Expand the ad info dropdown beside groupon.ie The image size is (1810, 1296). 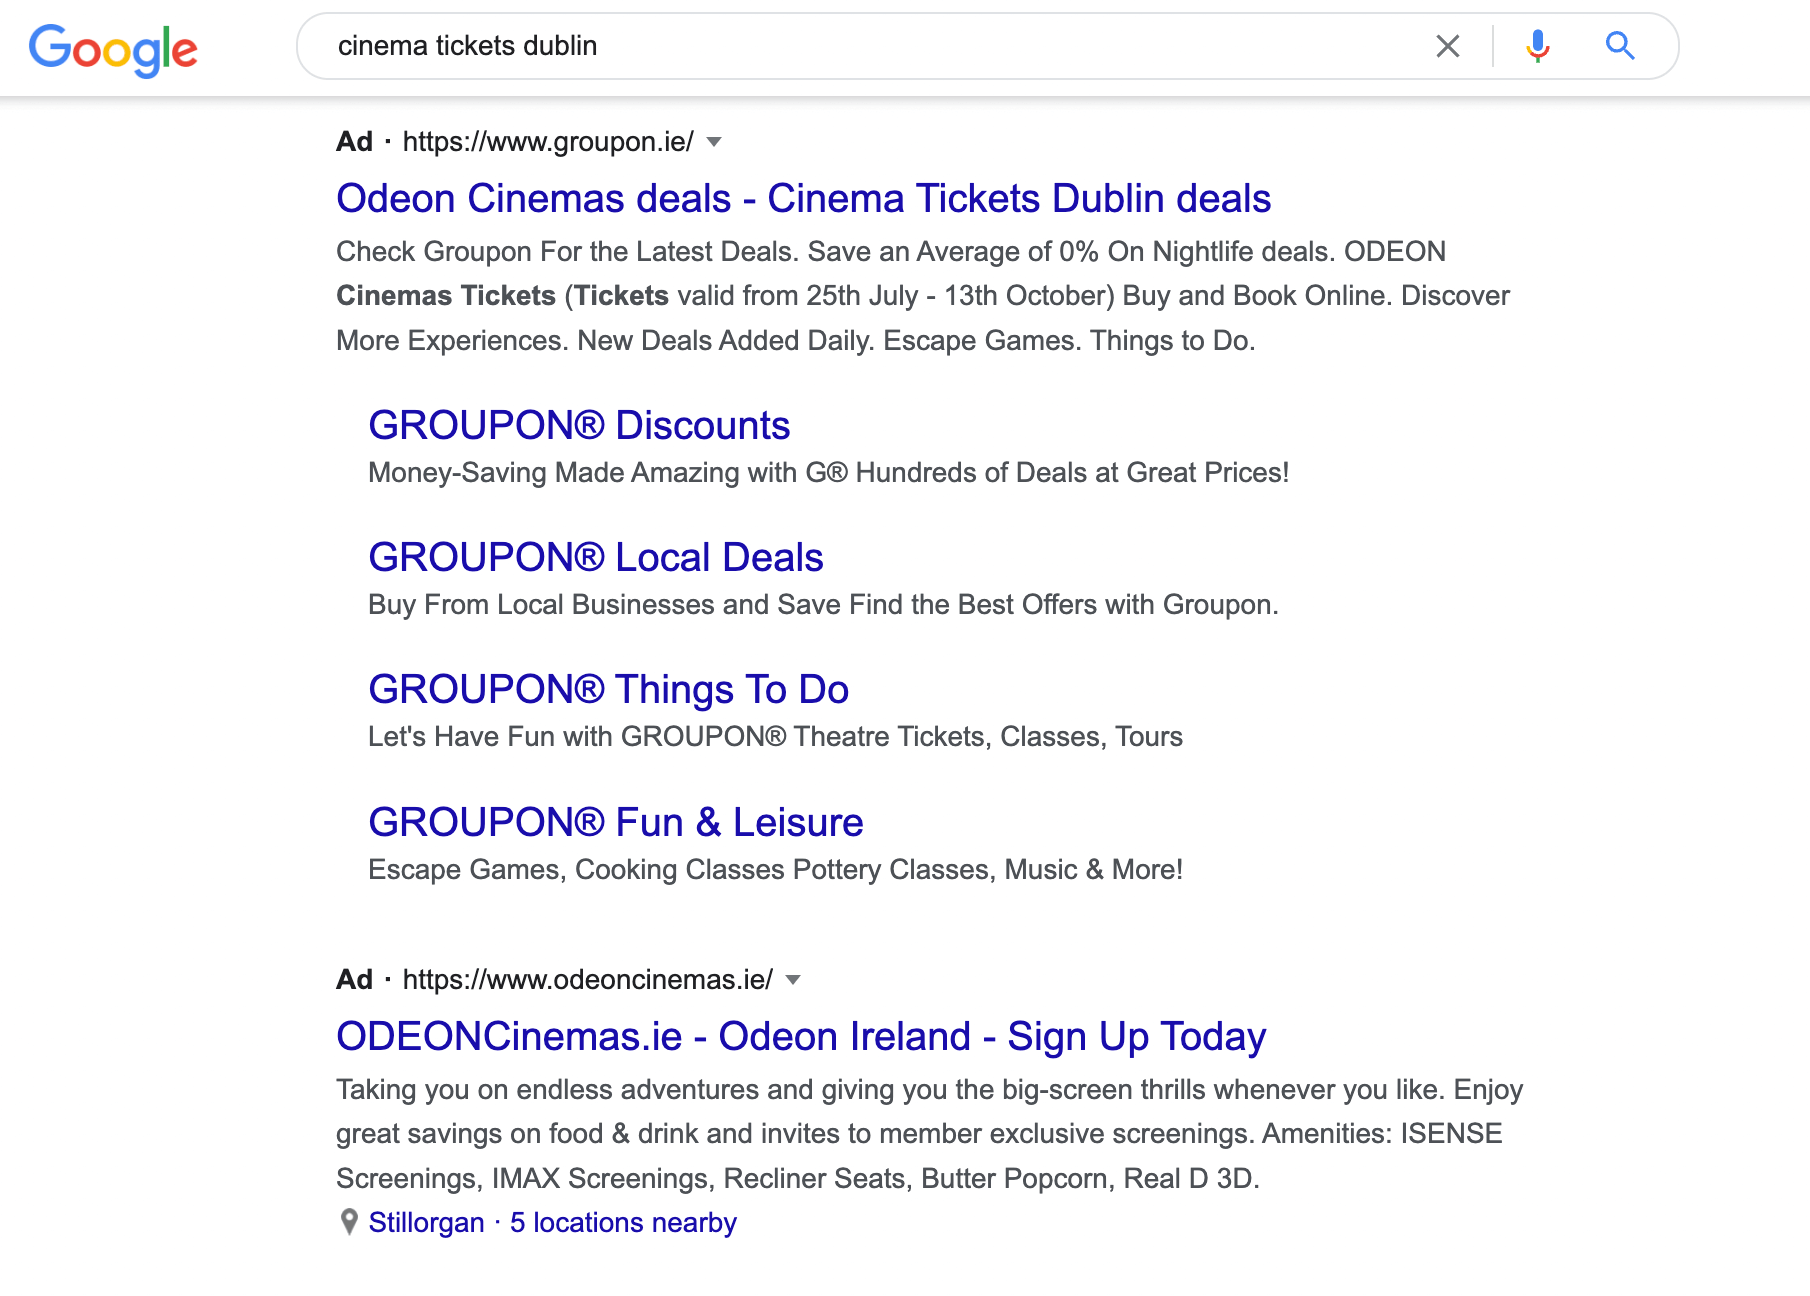click(714, 143)
